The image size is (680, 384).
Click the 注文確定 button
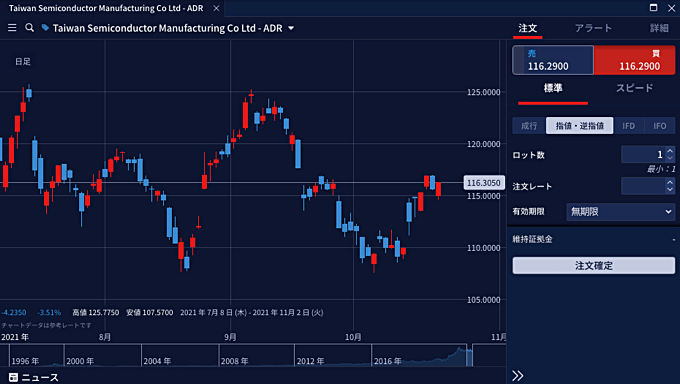[594, 266]
